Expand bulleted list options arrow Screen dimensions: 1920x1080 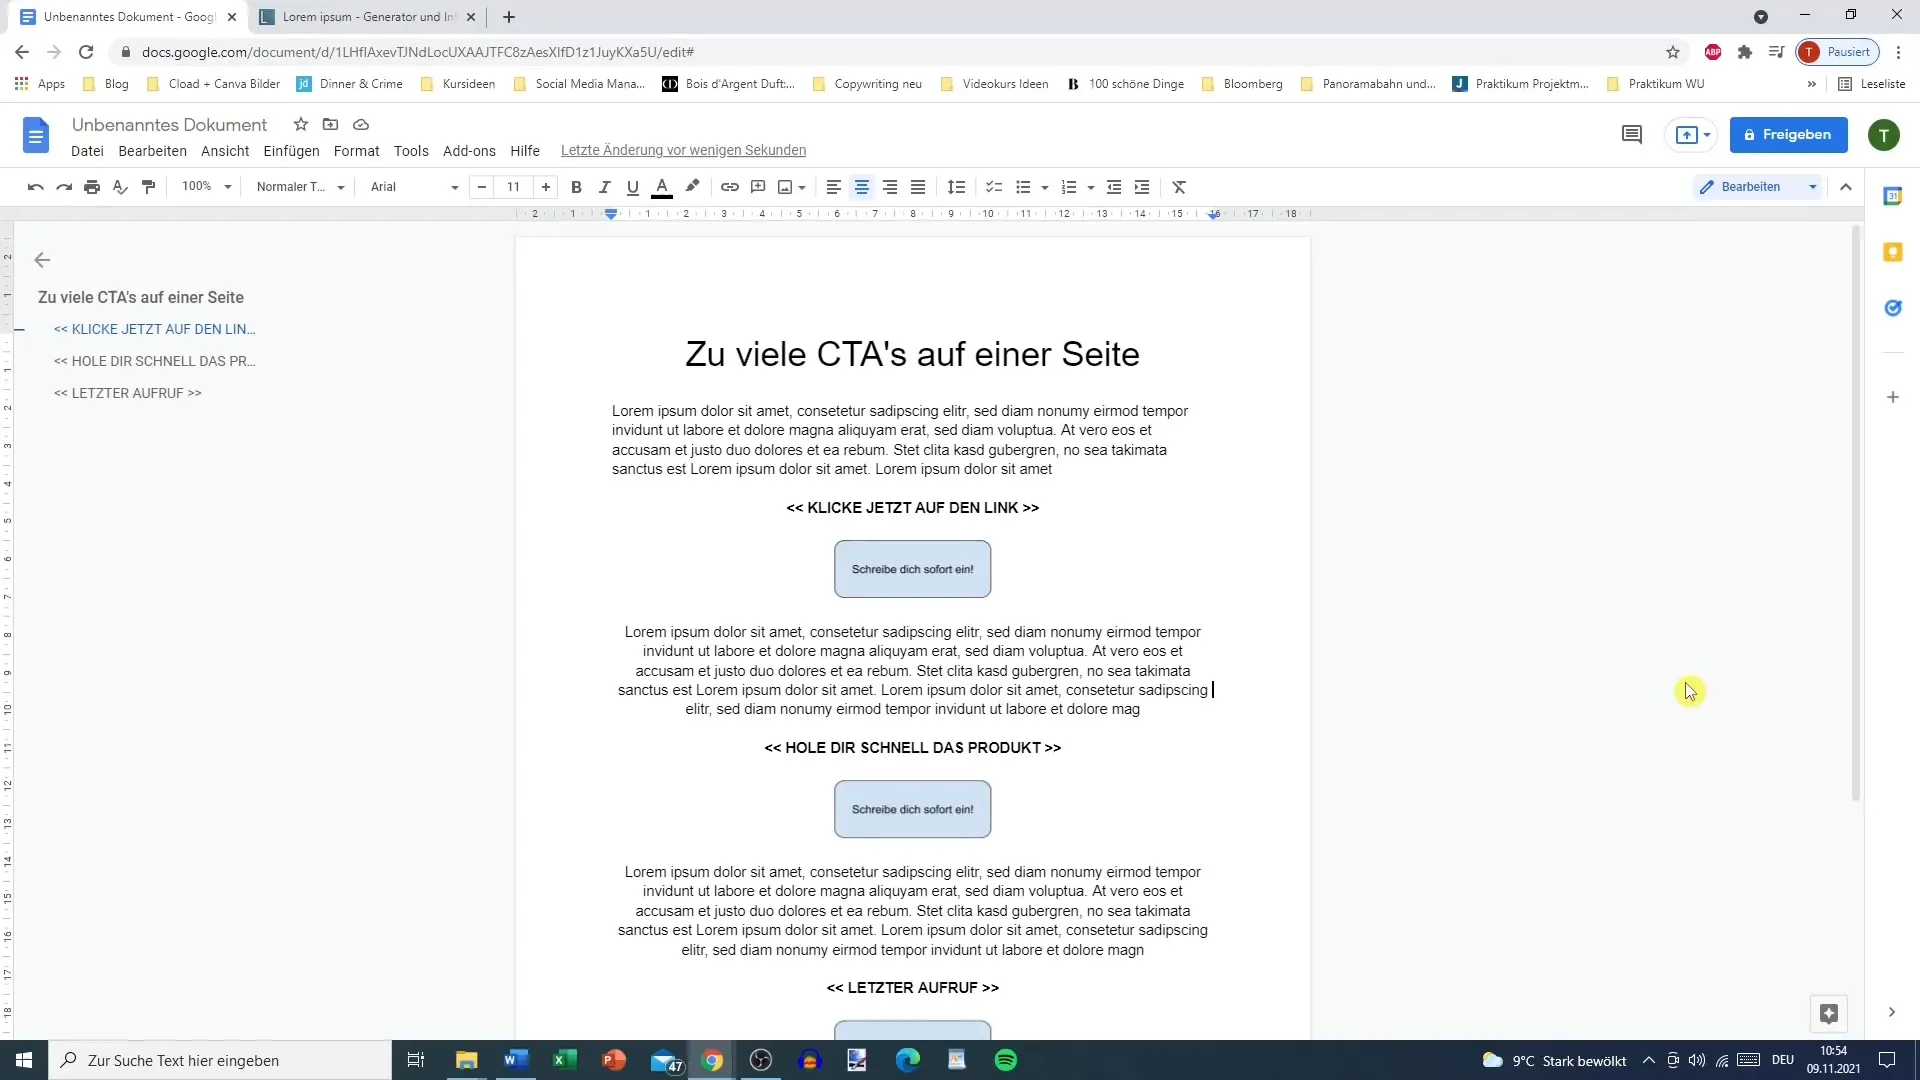(x=1044, y=188)
